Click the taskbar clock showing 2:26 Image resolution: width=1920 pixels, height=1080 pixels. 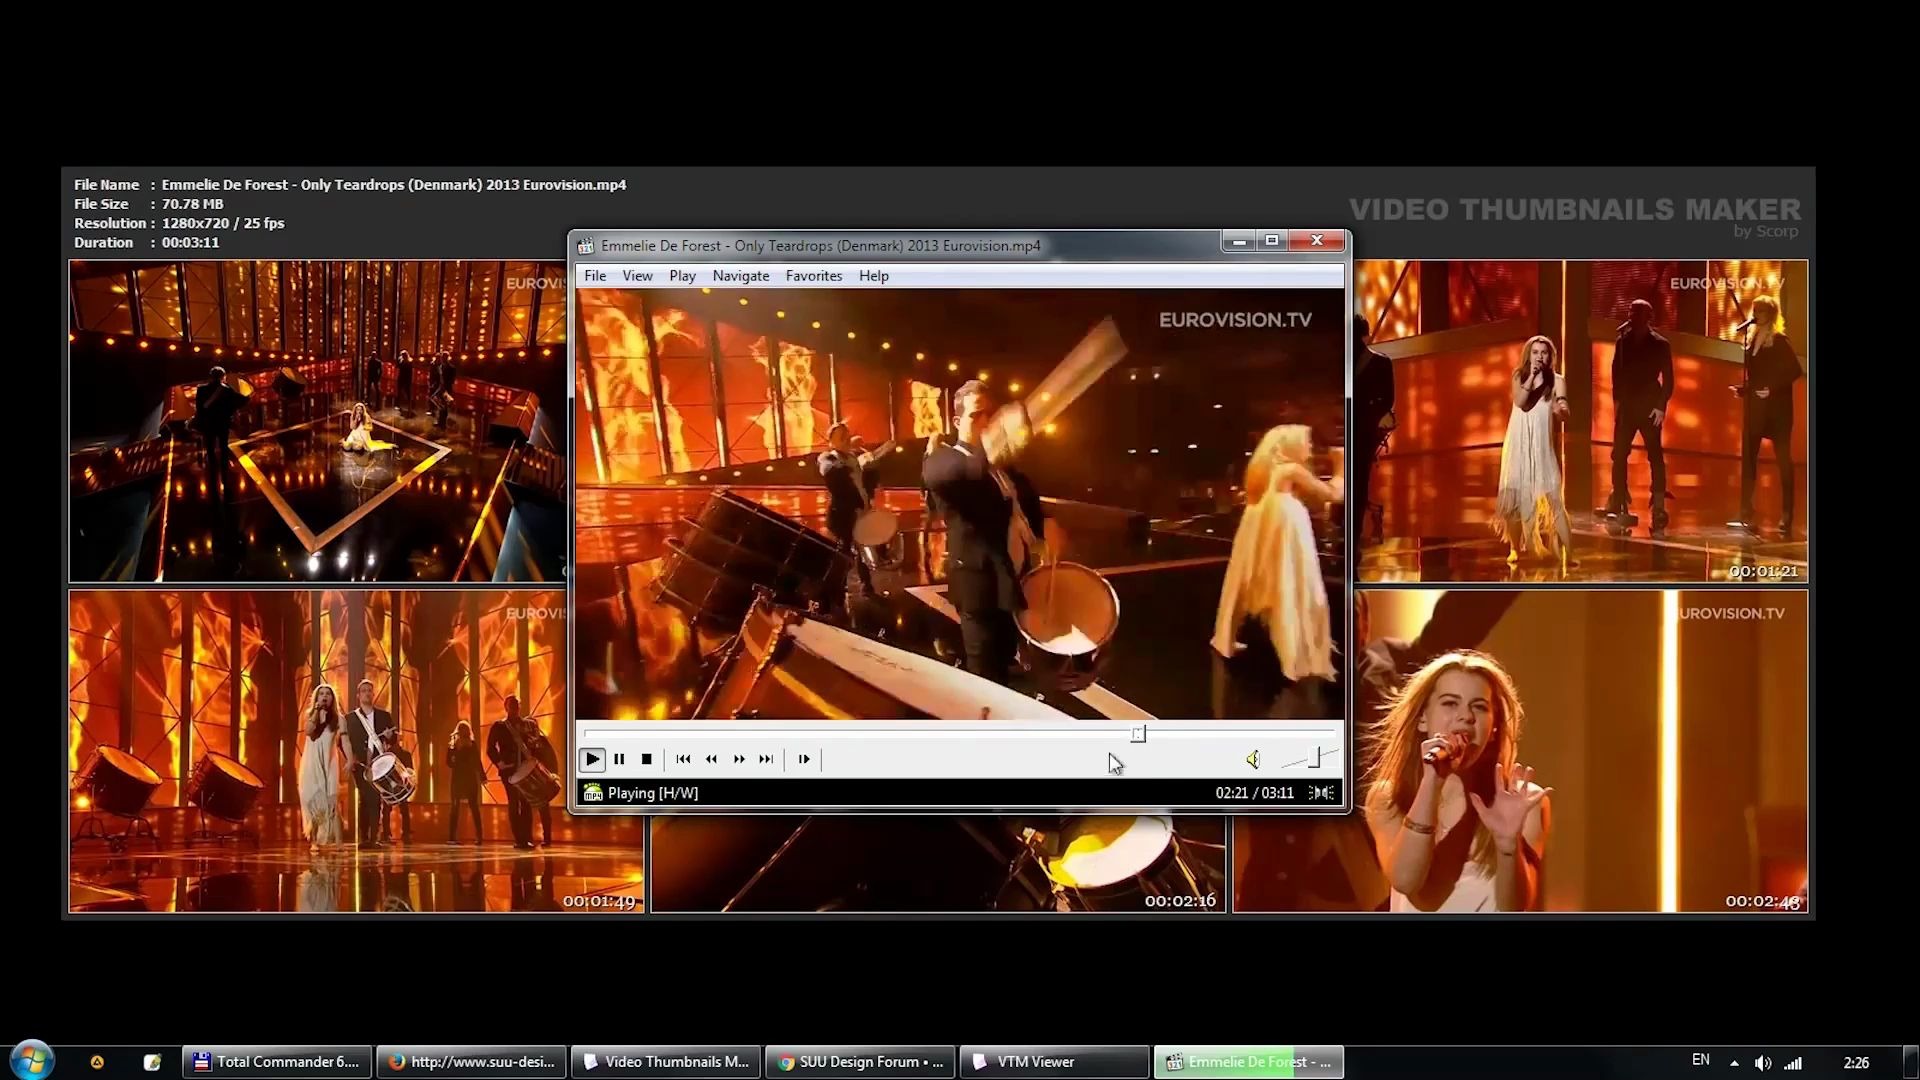point(1856,1063)
